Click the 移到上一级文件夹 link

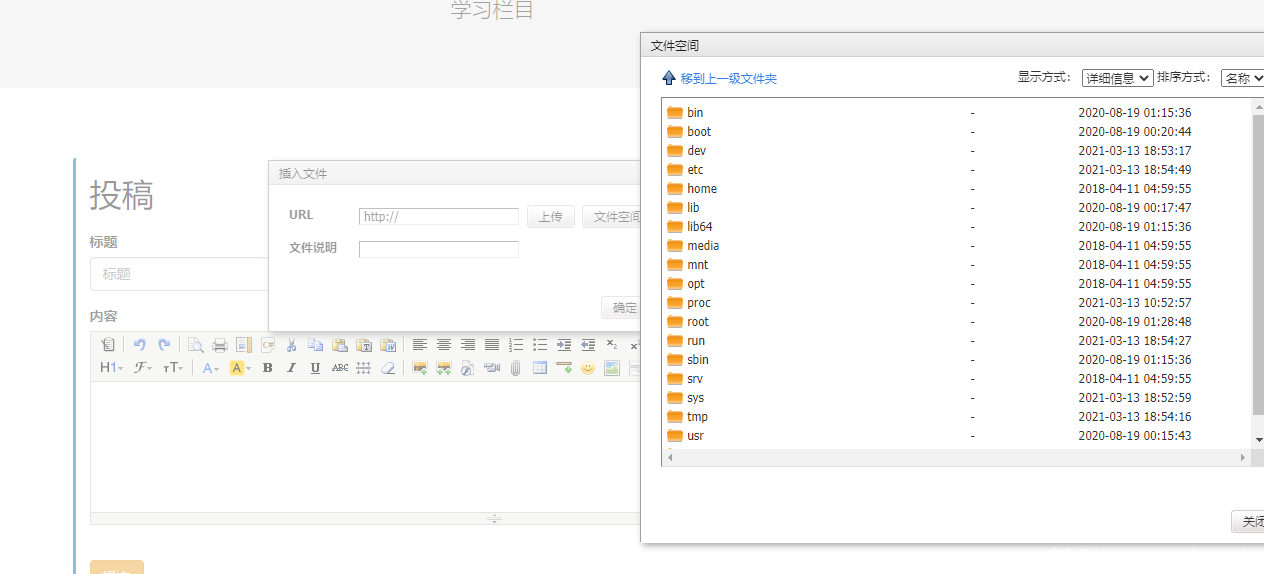[728, 78]
